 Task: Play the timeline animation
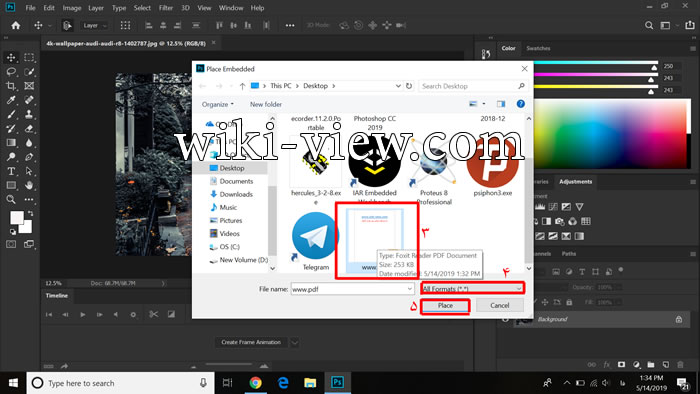83,315
